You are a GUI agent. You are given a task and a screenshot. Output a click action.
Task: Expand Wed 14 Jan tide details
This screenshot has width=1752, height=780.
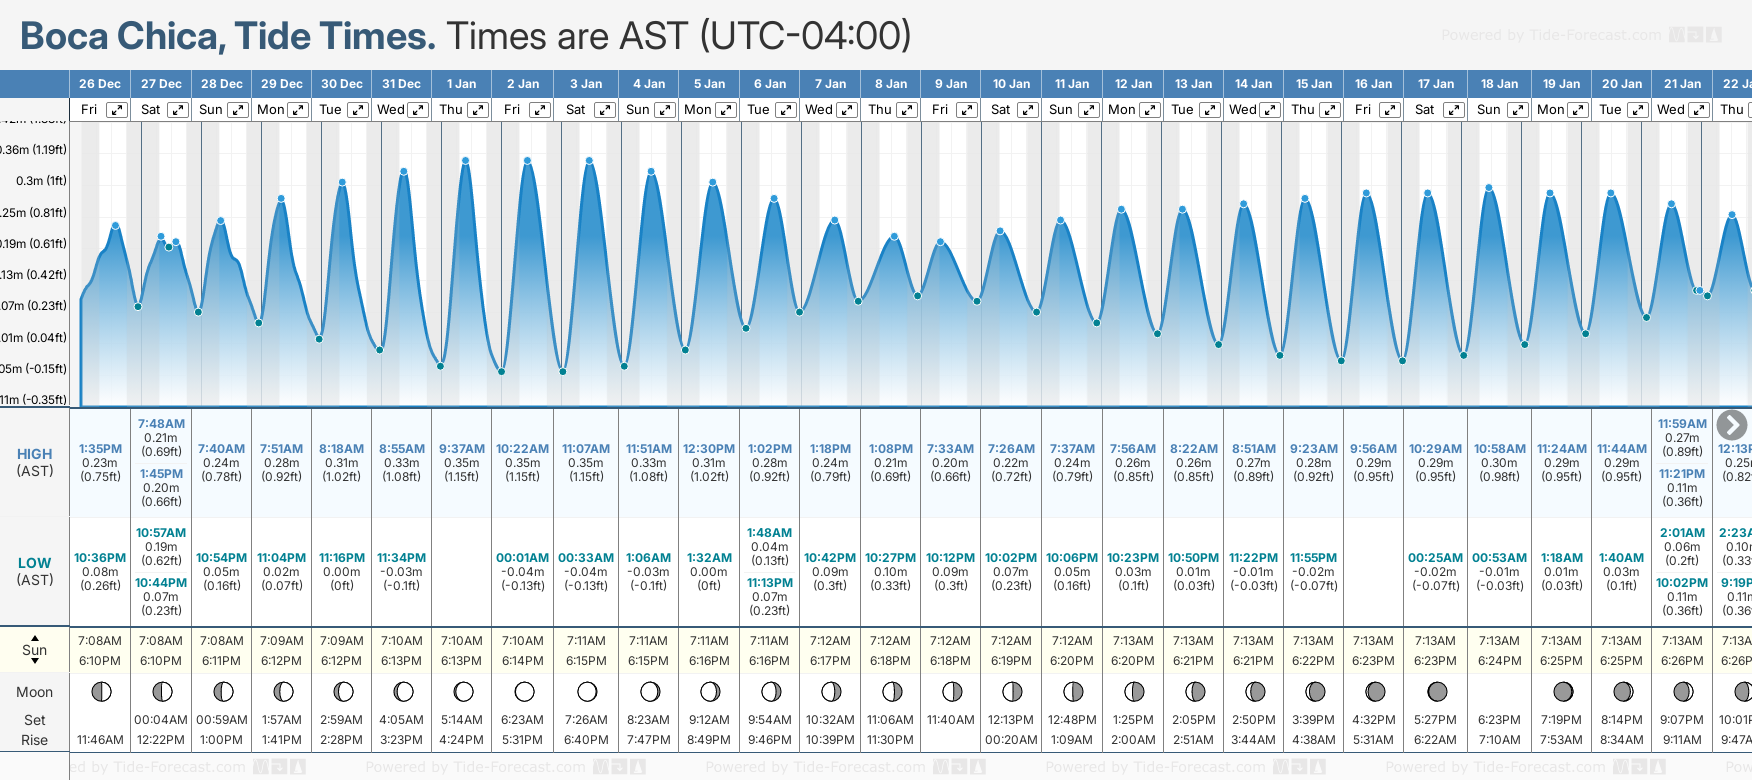click(1269, 110)
